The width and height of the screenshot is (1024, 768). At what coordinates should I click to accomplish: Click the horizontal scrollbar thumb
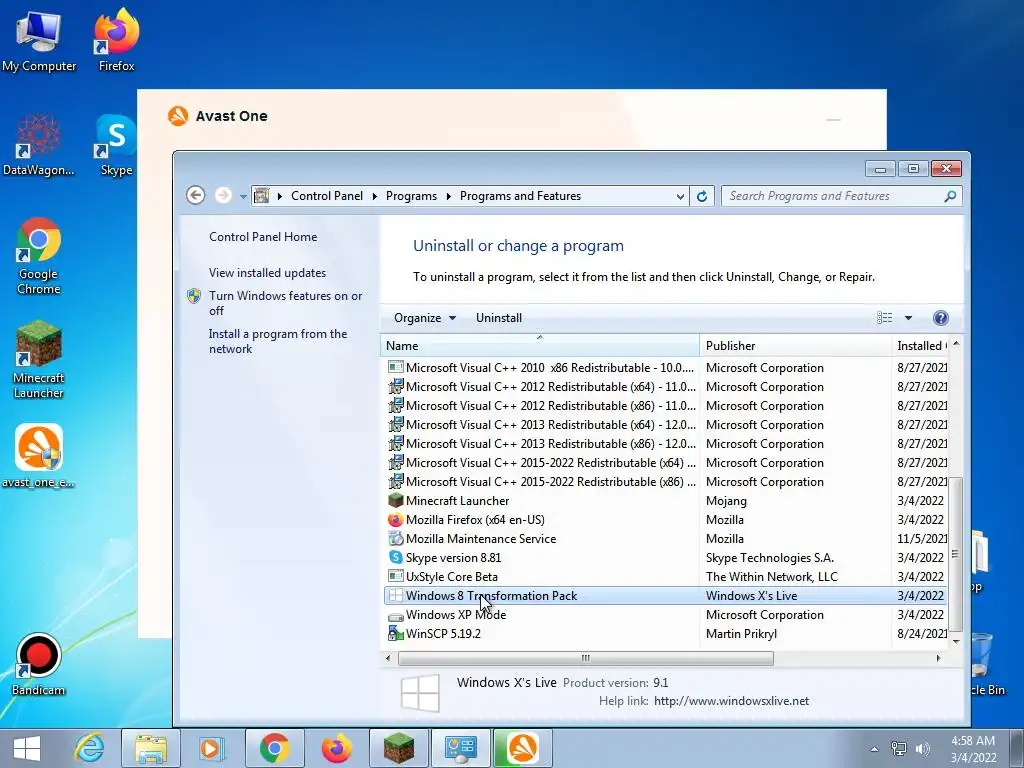click(x=586, y=658)
